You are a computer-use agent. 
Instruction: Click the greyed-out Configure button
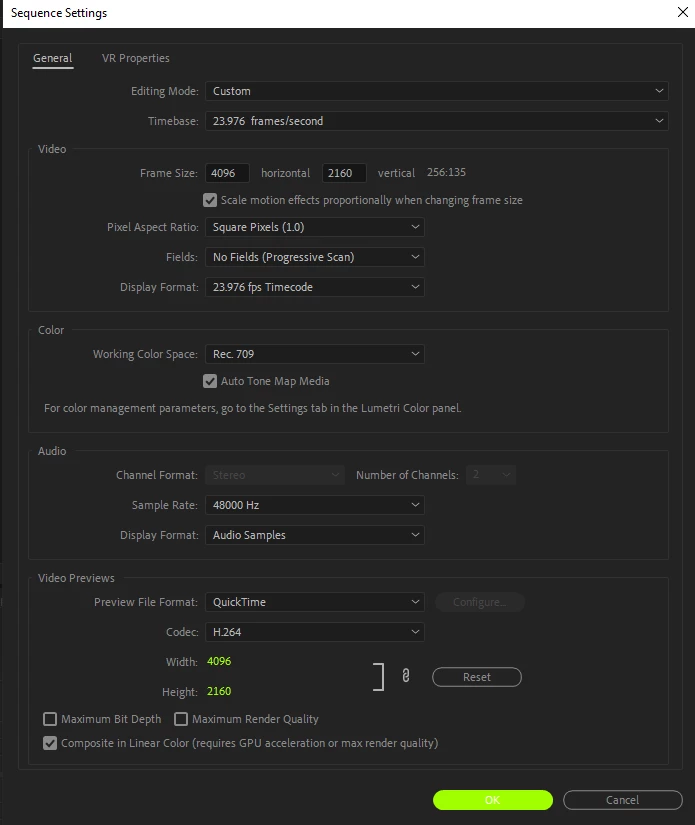(x=479, y=602)
